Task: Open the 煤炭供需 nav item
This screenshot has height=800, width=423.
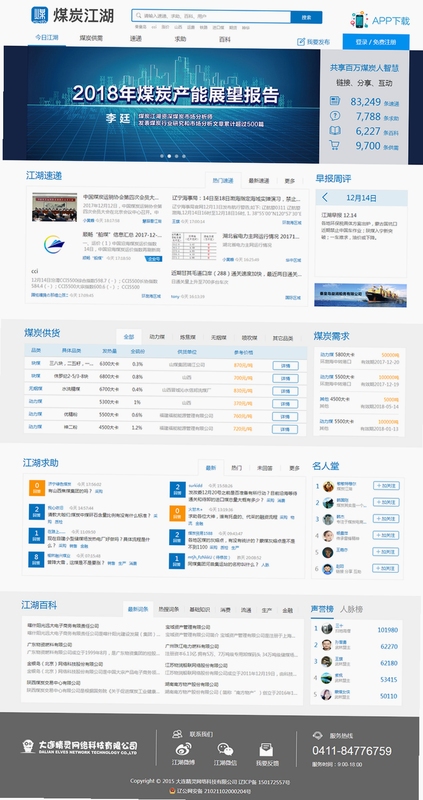Action: 91,38
